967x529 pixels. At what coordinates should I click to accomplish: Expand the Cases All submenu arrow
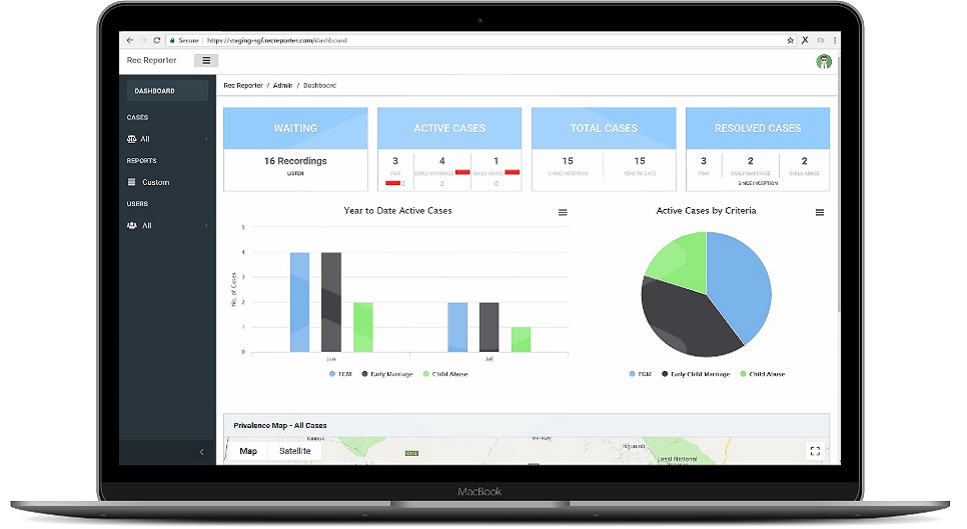206,139
